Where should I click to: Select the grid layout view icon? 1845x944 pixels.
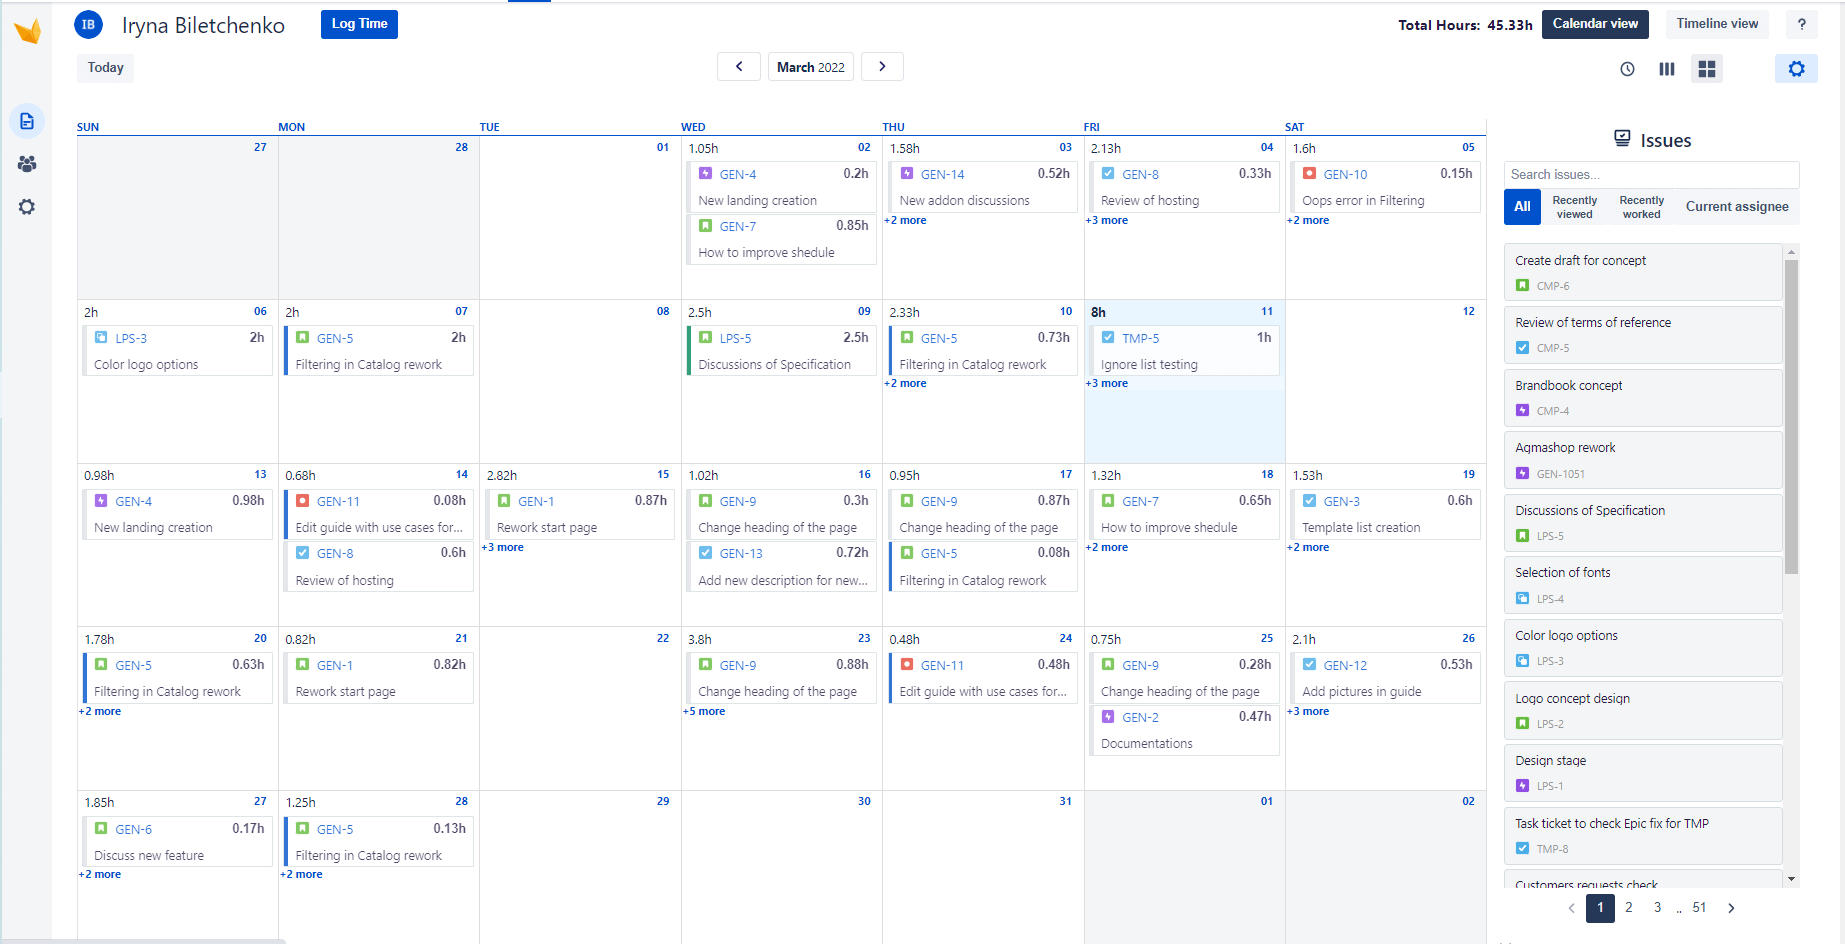pos(1707,69)
